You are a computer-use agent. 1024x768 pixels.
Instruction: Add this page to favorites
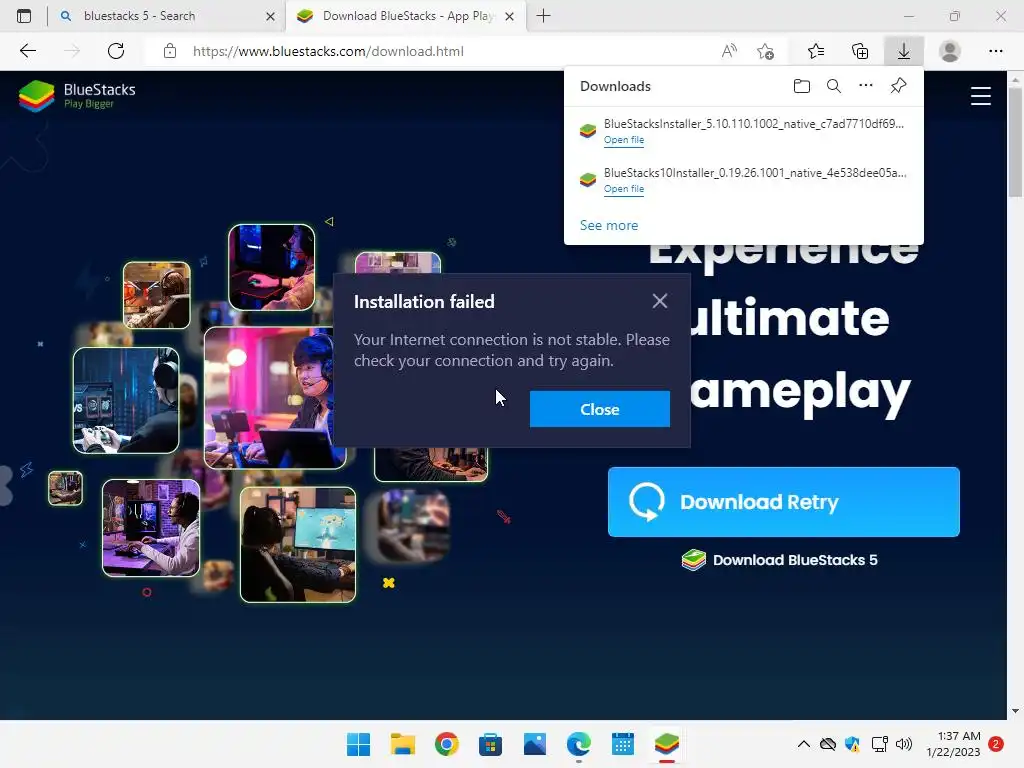(765, 51)
